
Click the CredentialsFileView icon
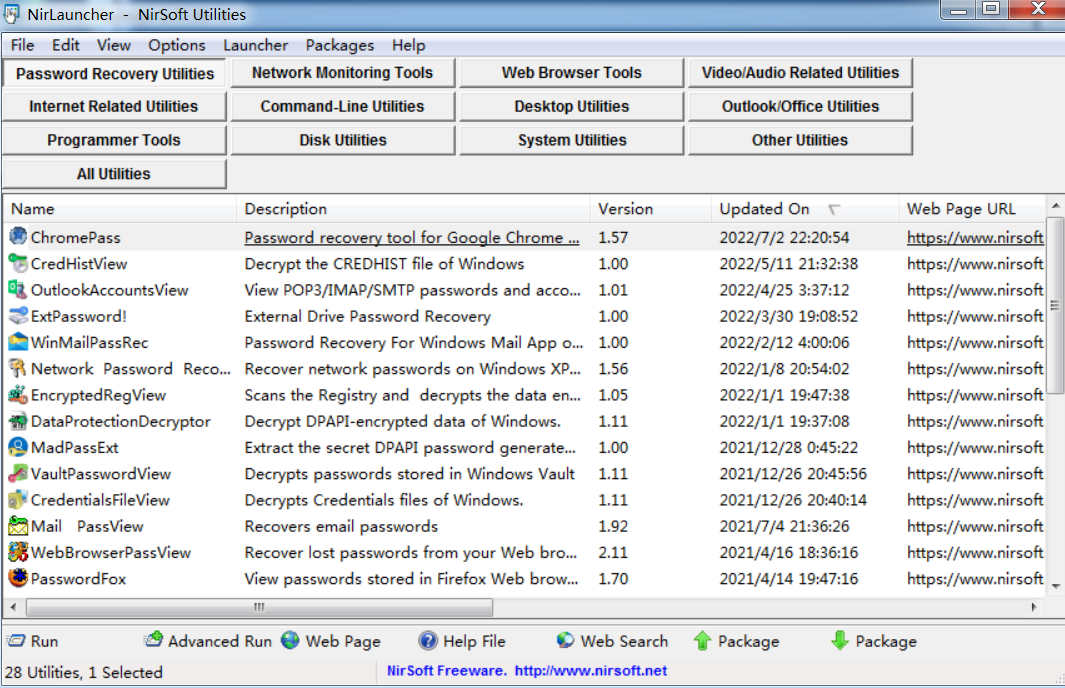point(18,500)
